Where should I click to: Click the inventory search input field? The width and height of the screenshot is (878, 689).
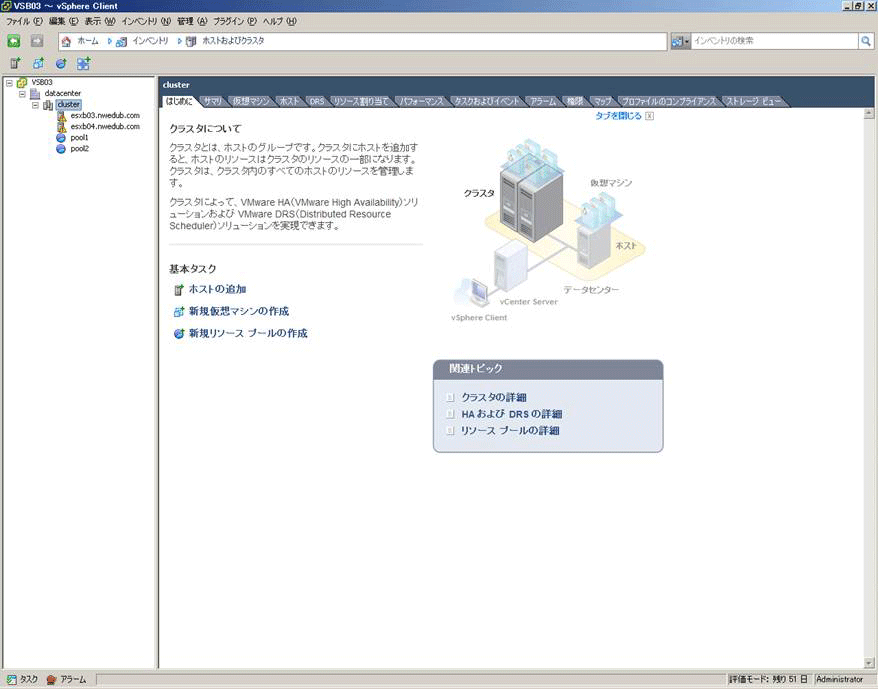click(x=774, y=41)
